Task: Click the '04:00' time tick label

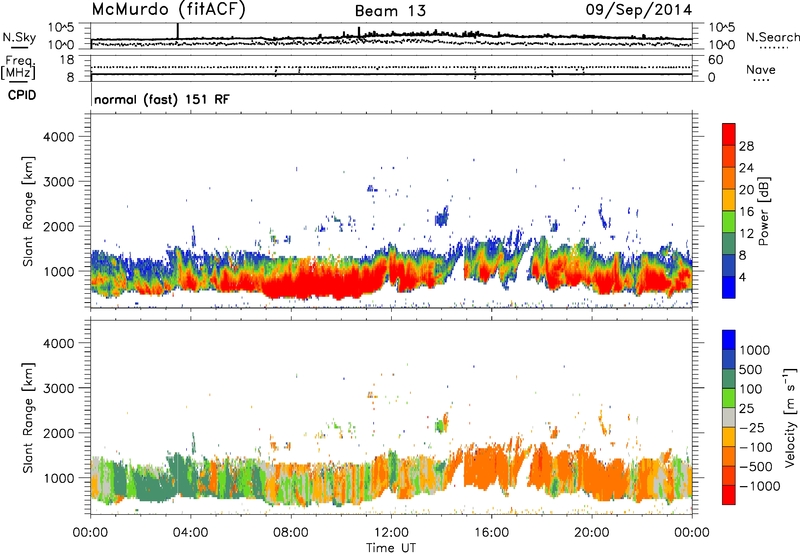Action: pos(190,533)
